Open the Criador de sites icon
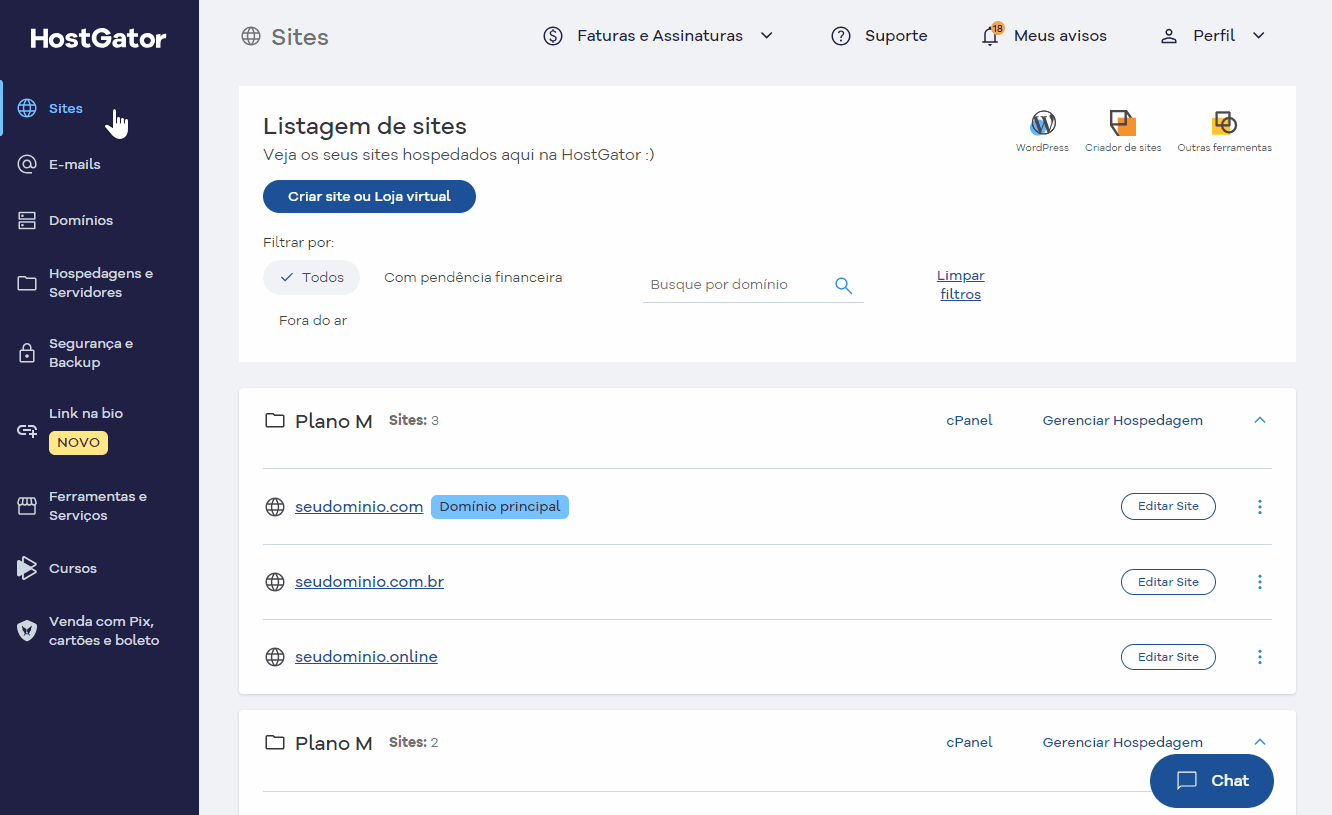 [x=1123, y=123]
